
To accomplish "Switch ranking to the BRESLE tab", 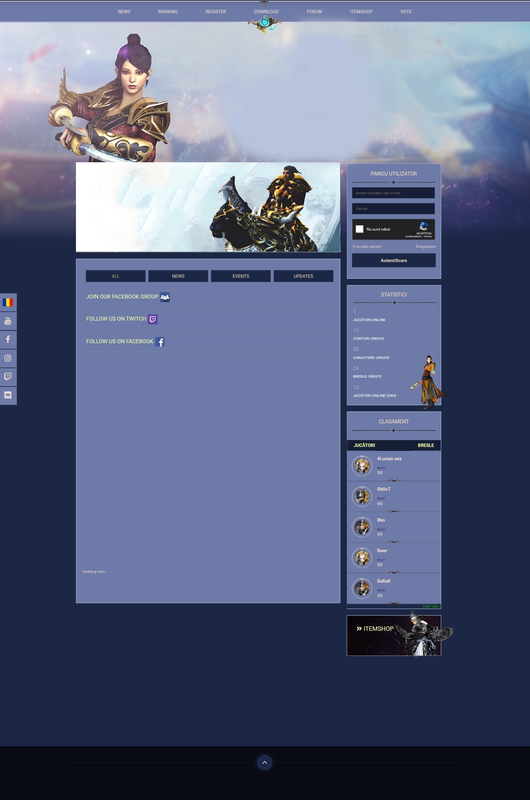I will [426, 445].
